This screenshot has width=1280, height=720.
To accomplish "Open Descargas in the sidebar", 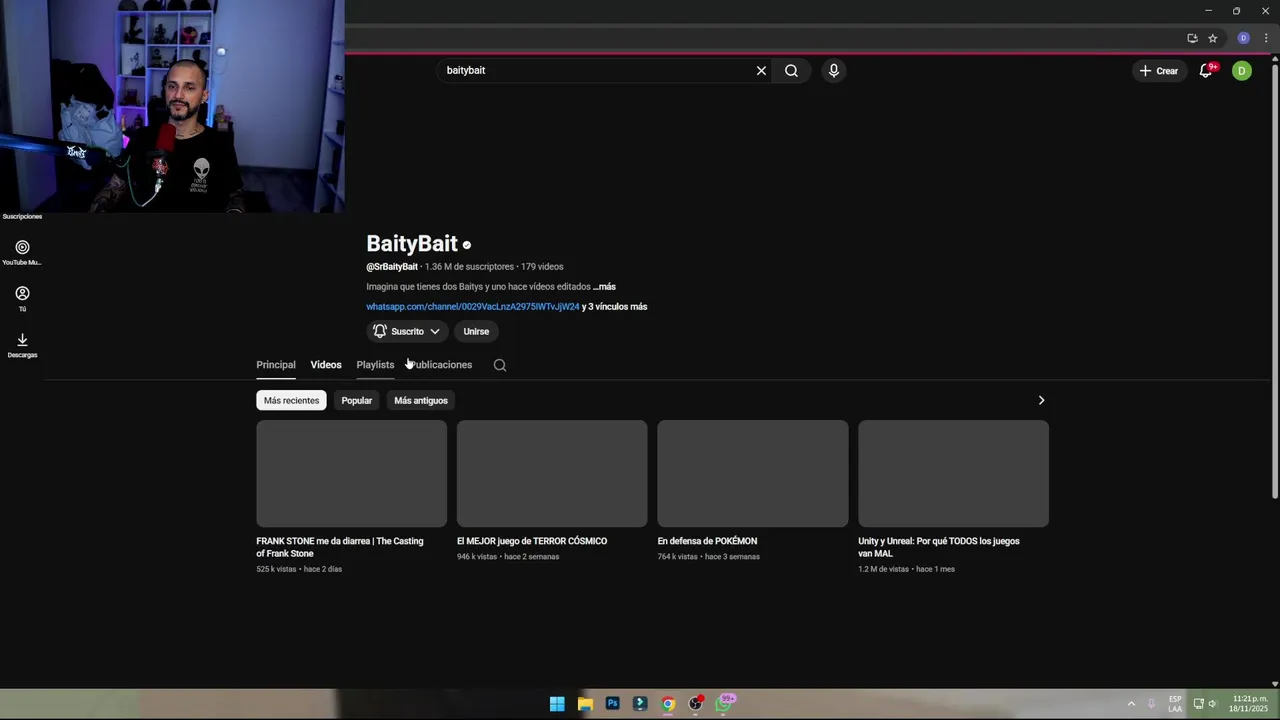I will pyautogui.click(x=22, y=345).
